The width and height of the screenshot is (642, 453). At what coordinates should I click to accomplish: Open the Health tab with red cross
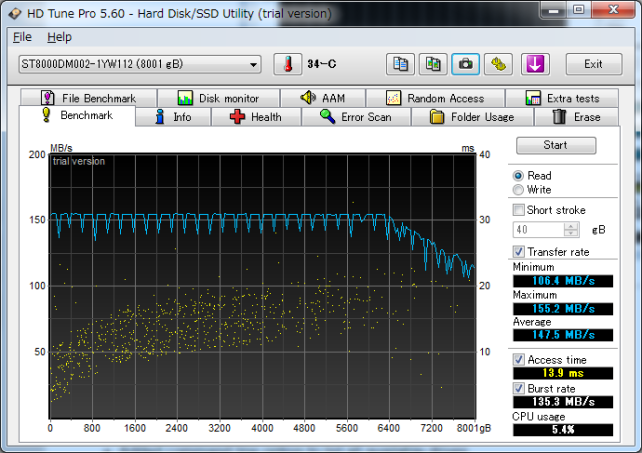click(256, 117)
